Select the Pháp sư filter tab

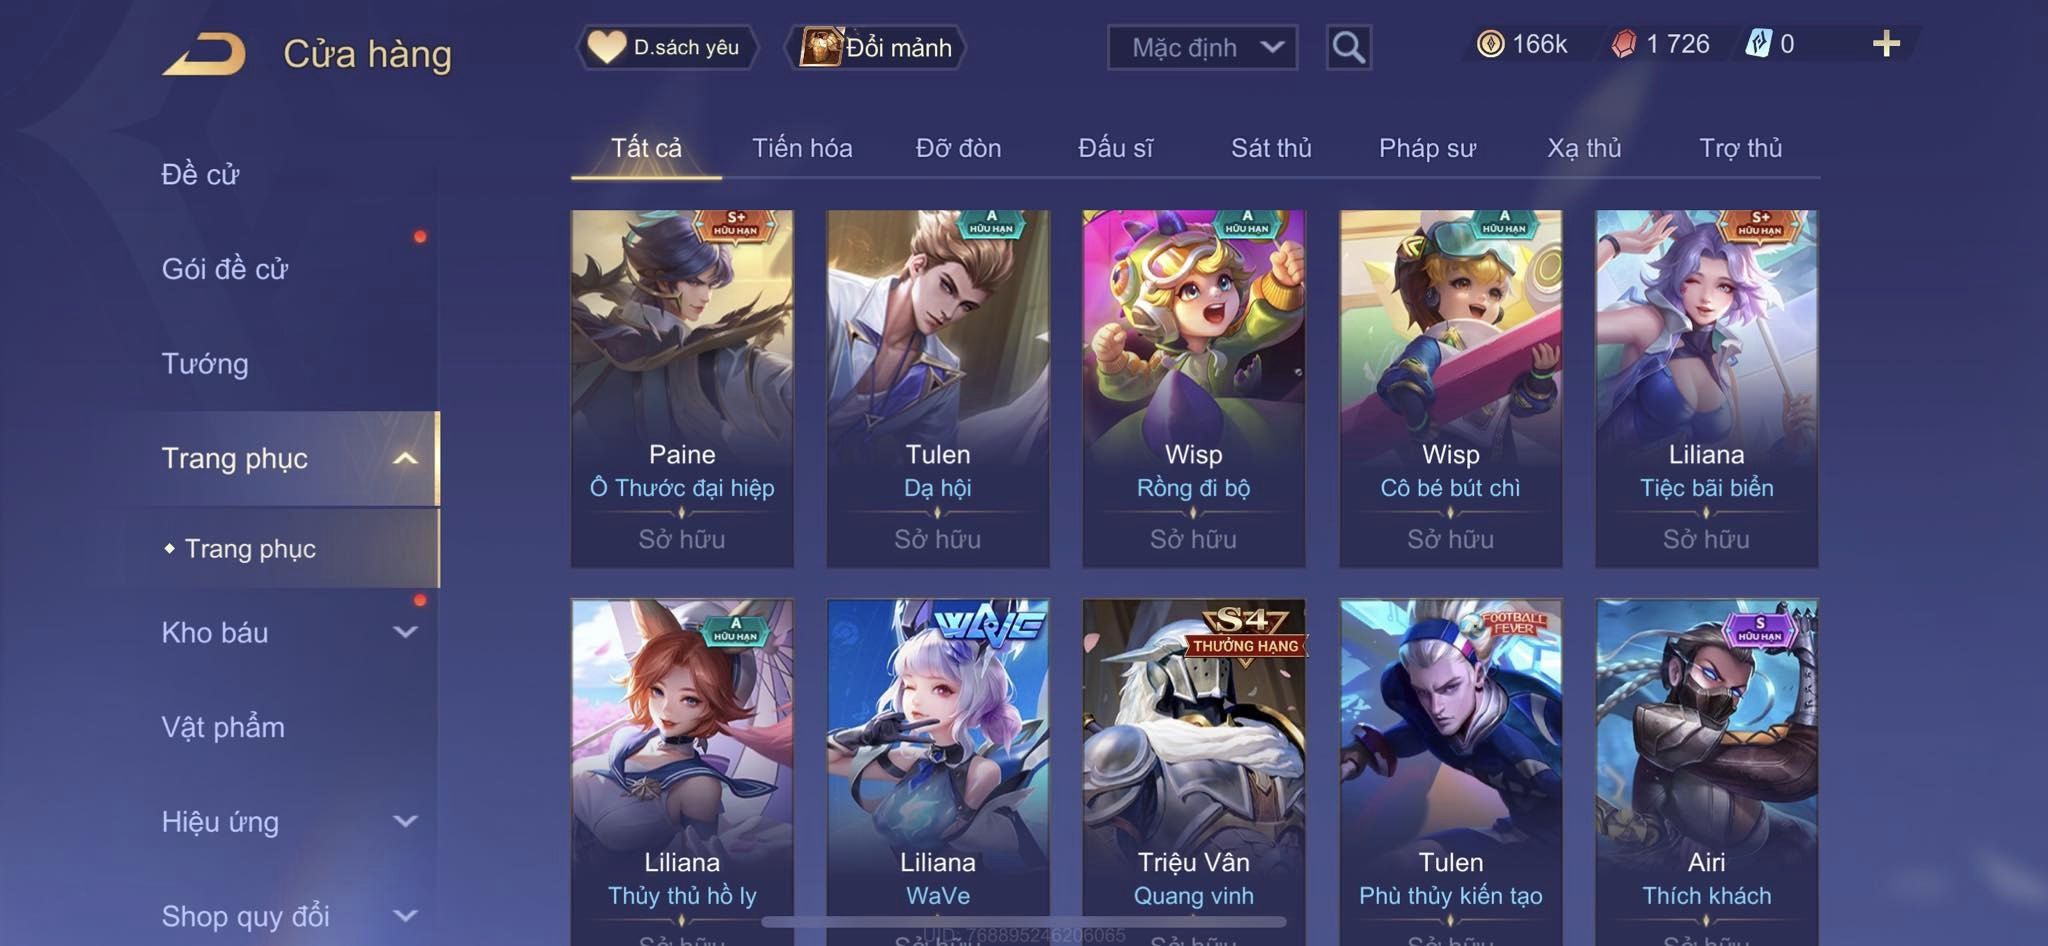1427,148
